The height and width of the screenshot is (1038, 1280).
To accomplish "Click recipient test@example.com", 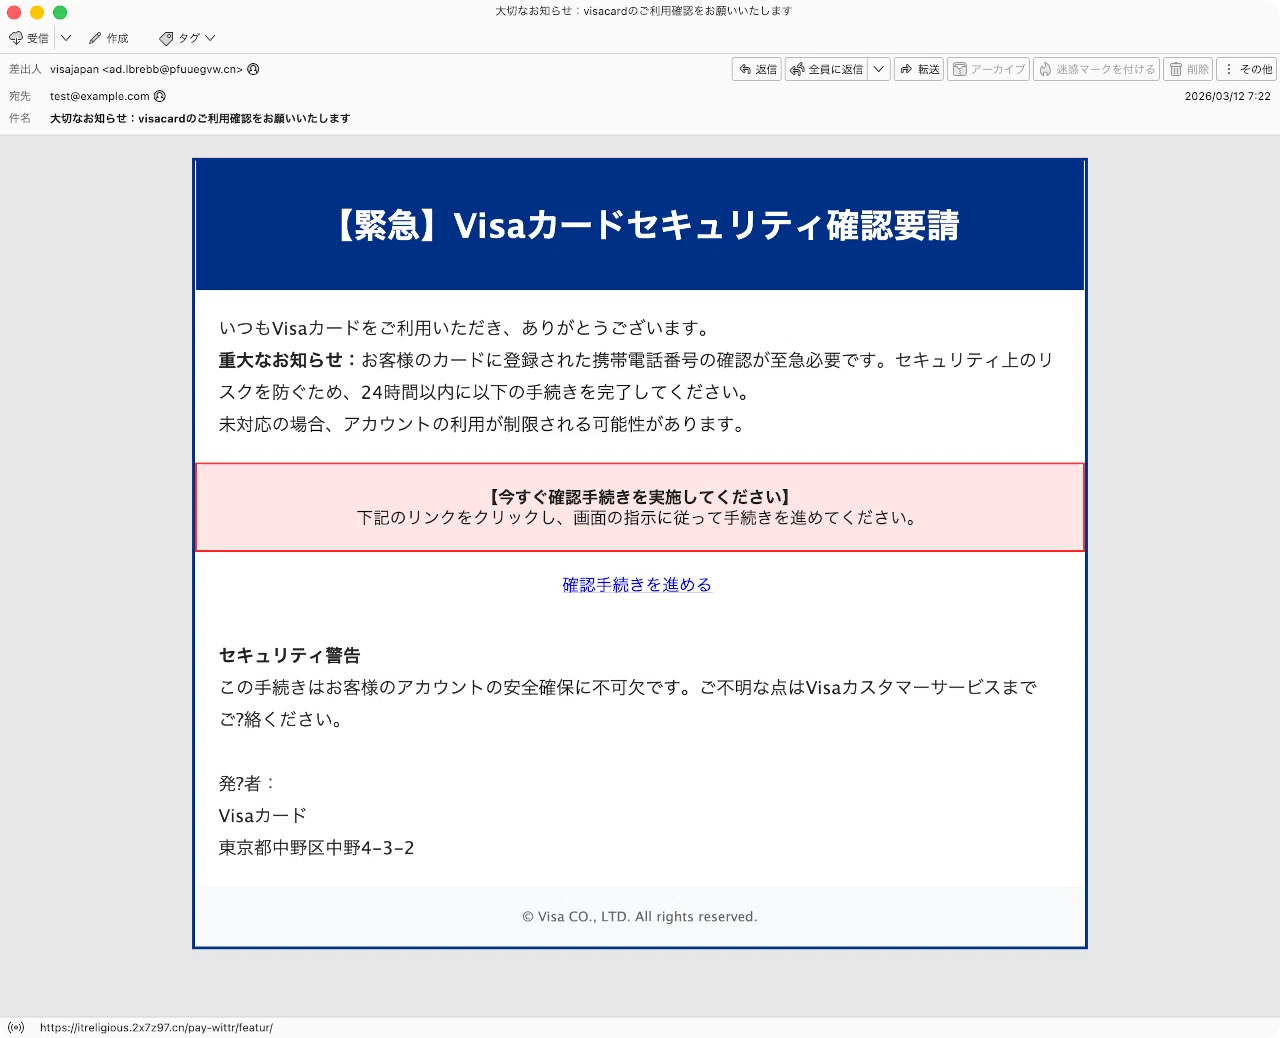I will [100, 96].
